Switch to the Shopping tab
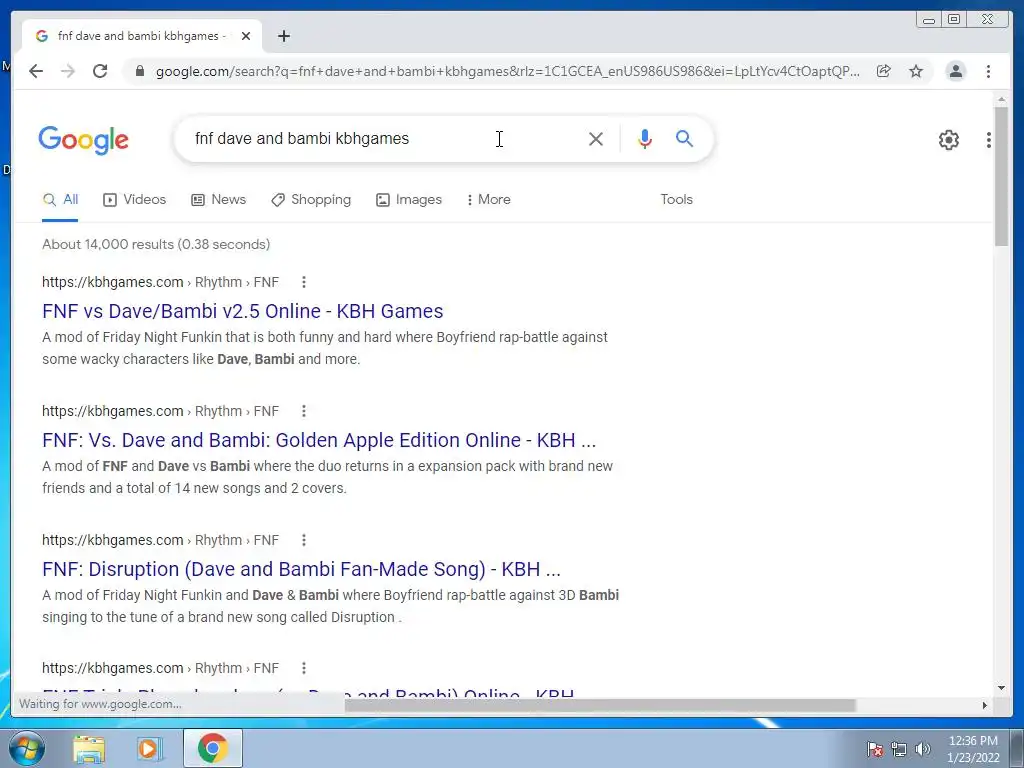Viewport: 1024px width, 768px height. [x=311, y=200]
